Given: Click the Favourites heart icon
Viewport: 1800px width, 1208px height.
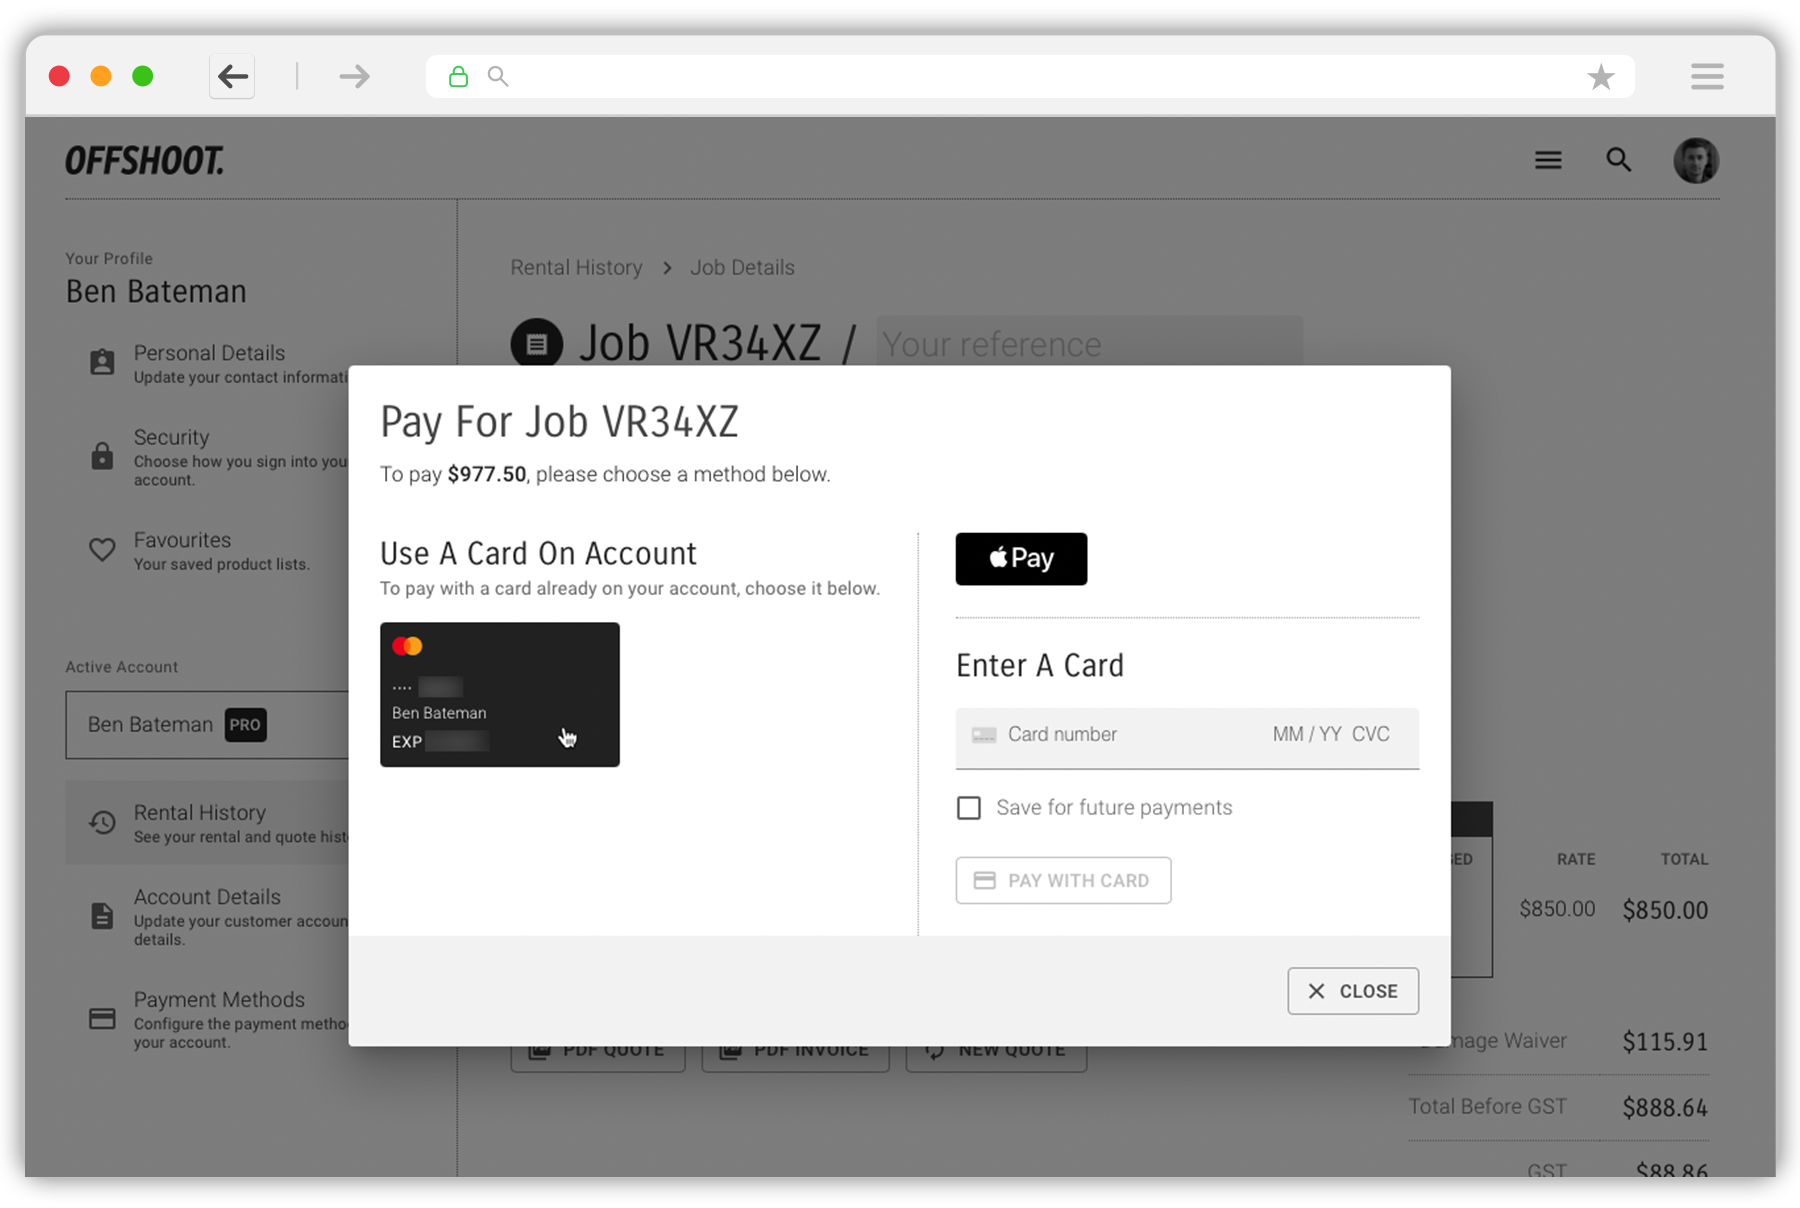Looking at the screenshot, I should 102,549.
